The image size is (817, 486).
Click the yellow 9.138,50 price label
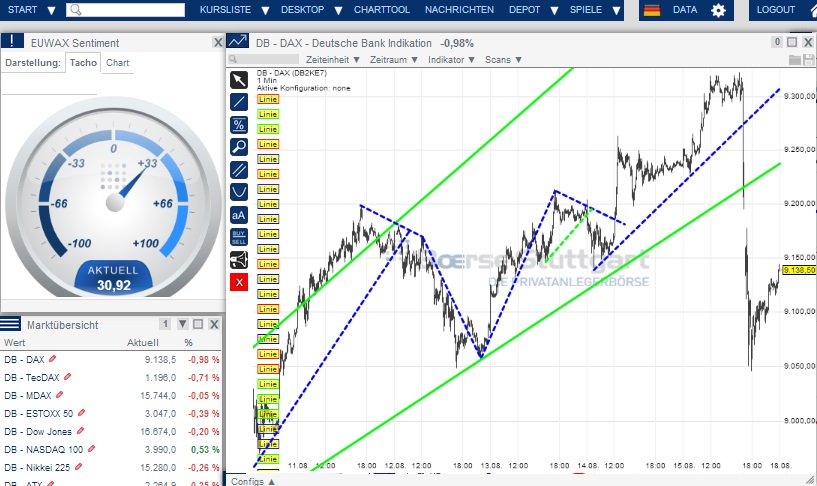(x=799, y=270)
